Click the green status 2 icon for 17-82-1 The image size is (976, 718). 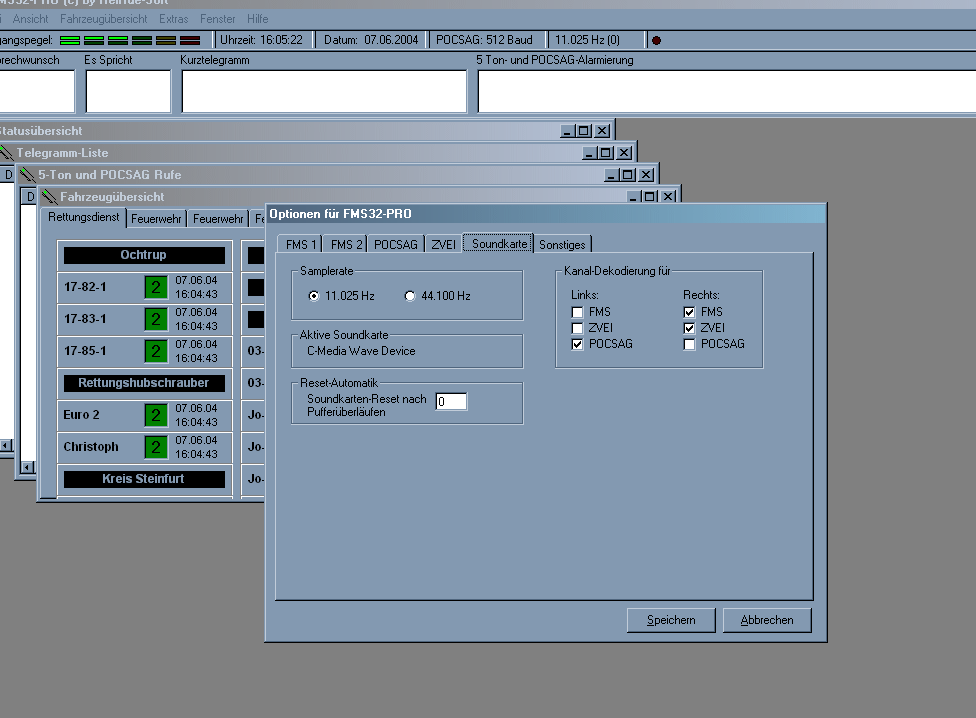click(x=155, y=287)
